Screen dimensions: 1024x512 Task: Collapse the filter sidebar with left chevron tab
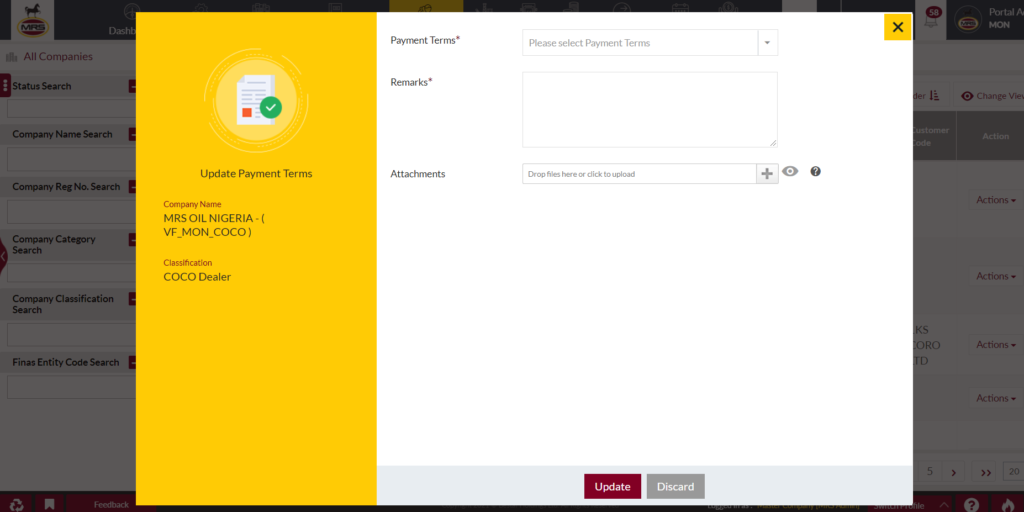pos(3,257)
